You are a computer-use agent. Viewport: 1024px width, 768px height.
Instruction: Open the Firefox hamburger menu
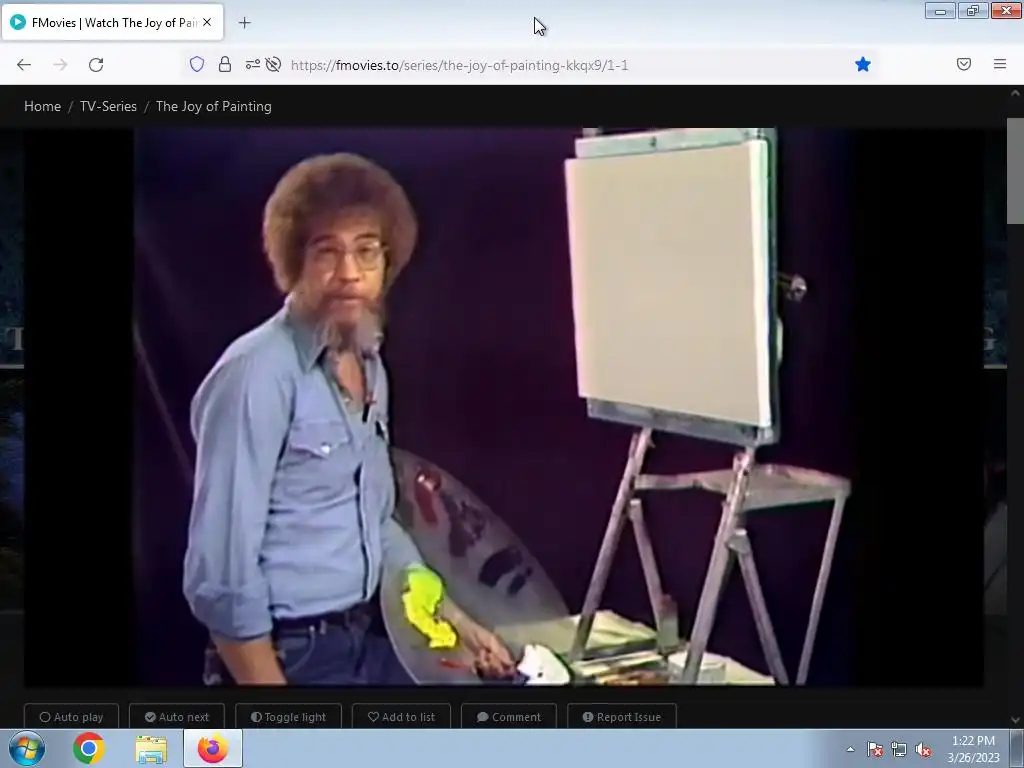point(999,64)
